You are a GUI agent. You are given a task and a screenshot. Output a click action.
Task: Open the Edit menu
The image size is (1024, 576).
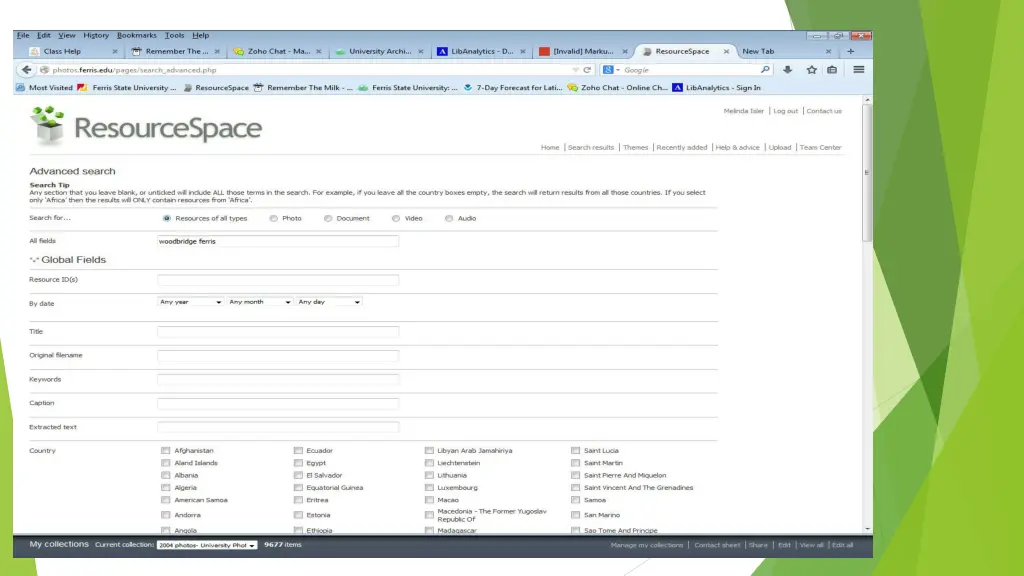[x=44, y=35]
